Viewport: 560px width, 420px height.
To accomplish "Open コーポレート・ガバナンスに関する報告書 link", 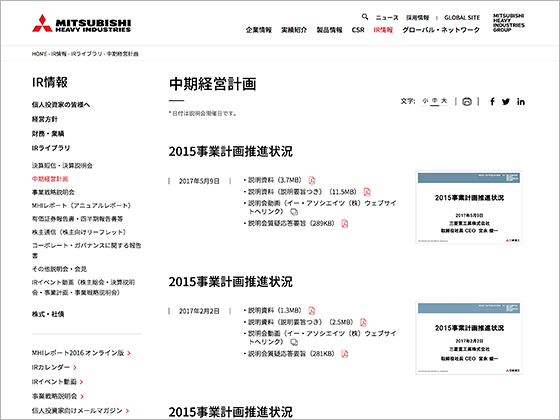I will 86,251.
